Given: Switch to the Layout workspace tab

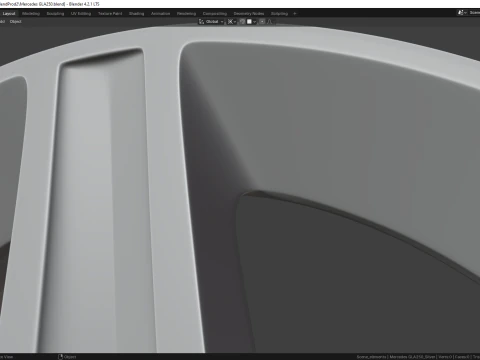Looking at the screenshot, I should click(9, 14).
